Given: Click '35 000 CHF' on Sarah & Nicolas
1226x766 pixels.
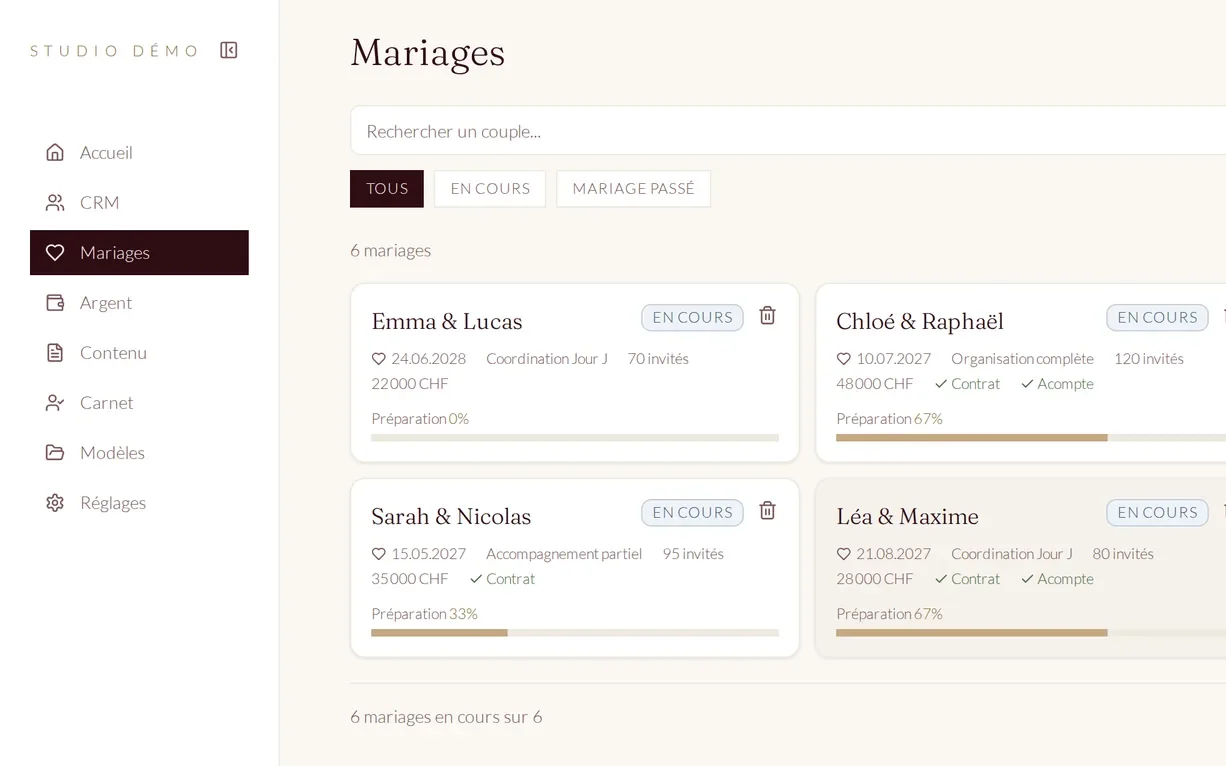Looking at the screenshot, I should coord(410,578).
